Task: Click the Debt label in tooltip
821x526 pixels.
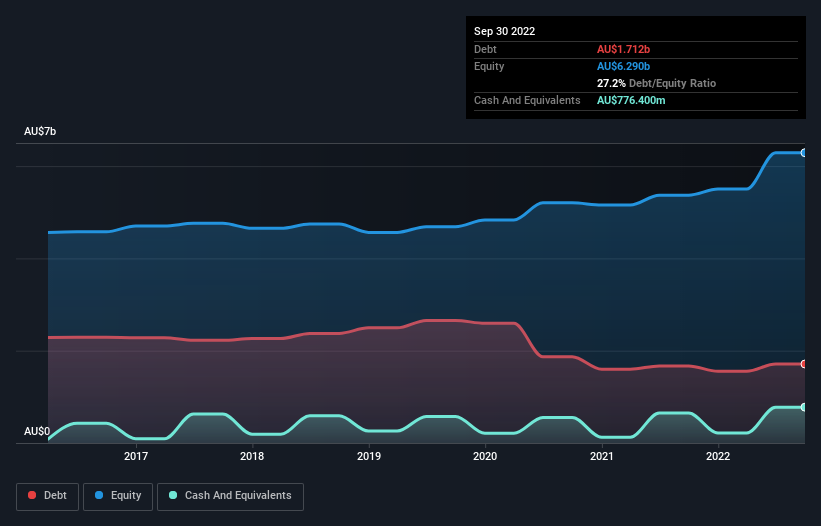Action: coord(485,49)
